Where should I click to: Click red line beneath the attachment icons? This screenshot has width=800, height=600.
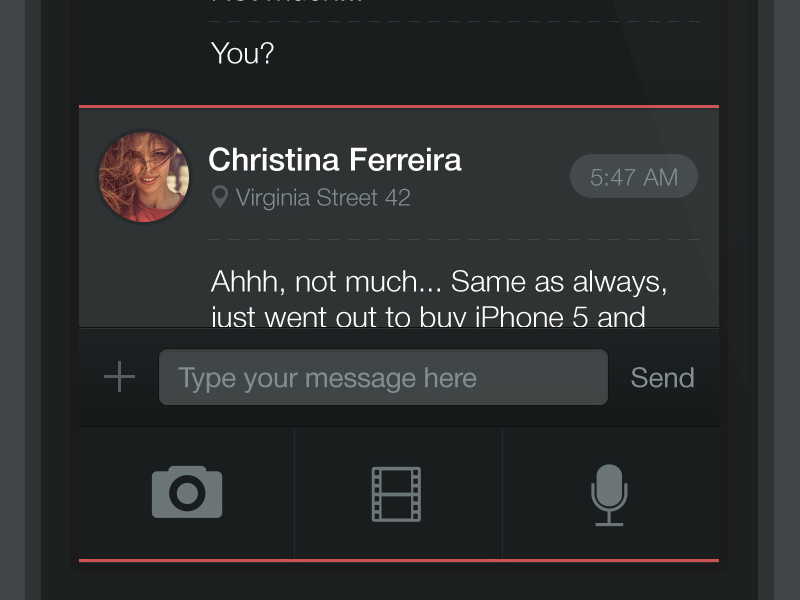click(x=399, y=561)
